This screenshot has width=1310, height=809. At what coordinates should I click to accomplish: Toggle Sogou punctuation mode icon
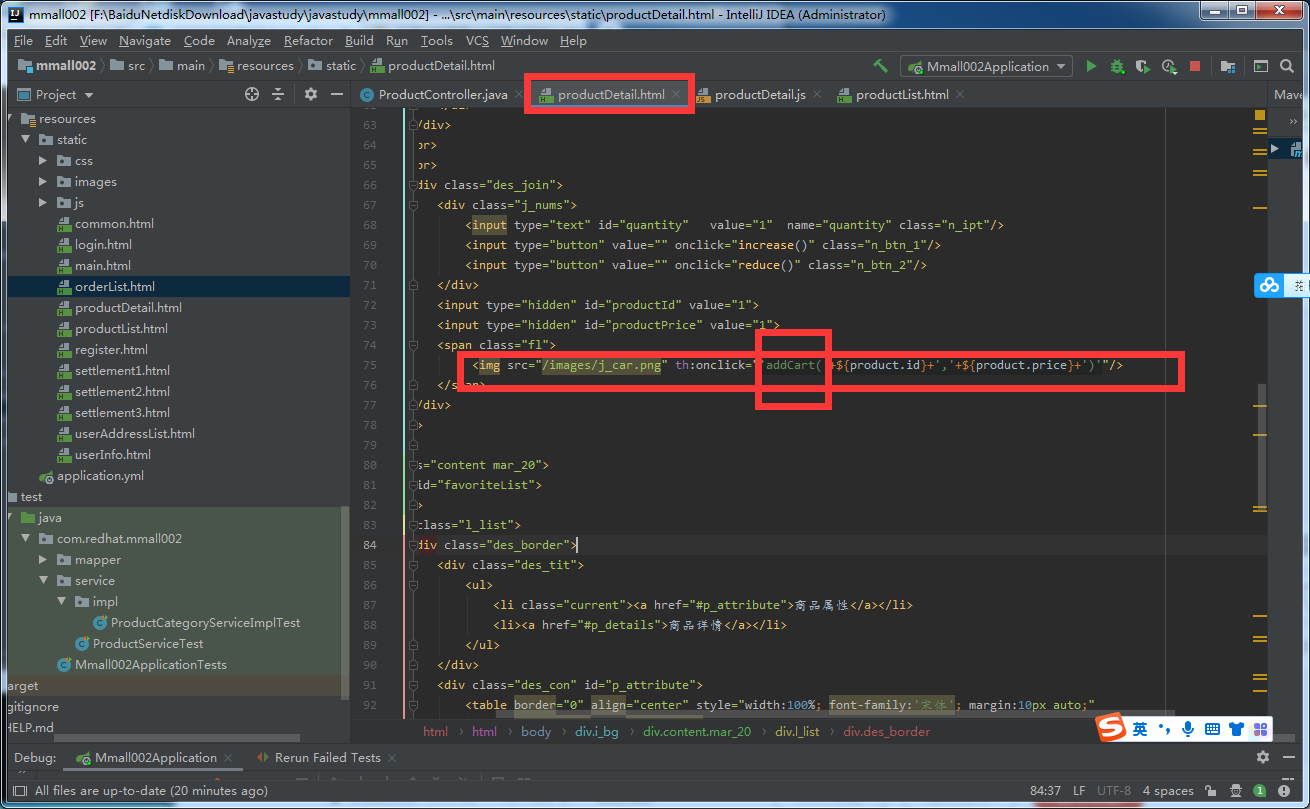[x=1164, y=730]
